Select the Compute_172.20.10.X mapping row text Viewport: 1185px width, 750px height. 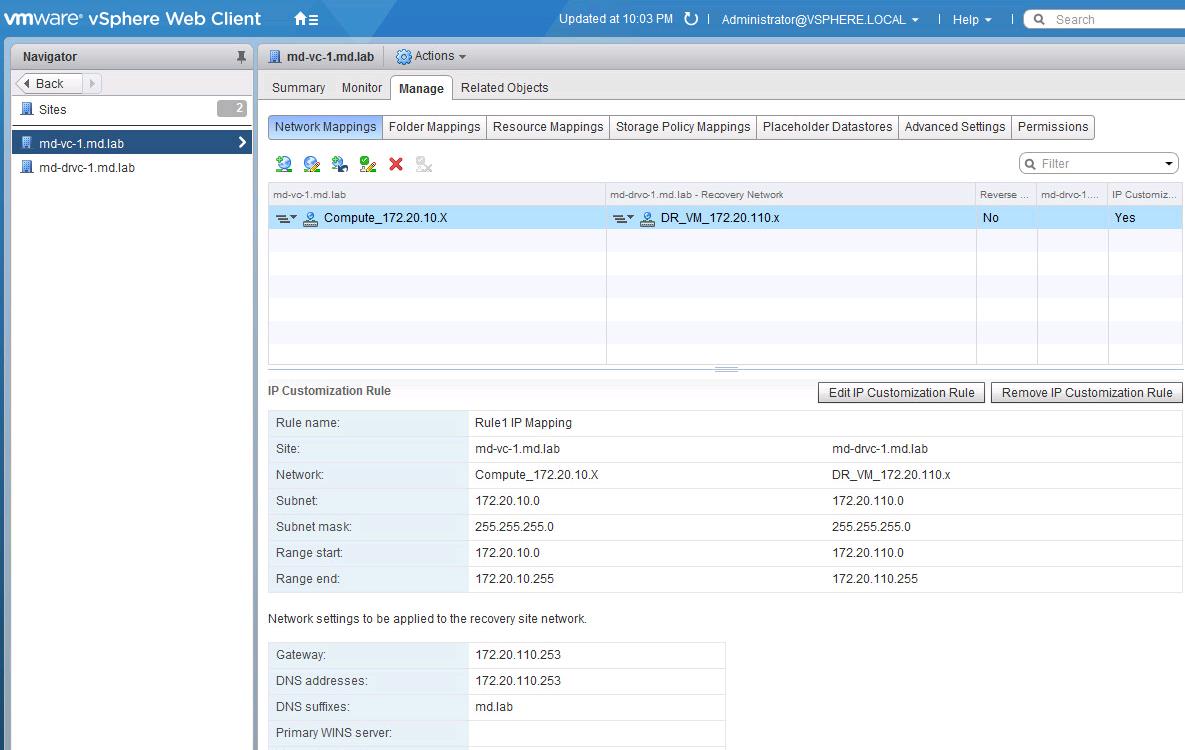(385, 218)
